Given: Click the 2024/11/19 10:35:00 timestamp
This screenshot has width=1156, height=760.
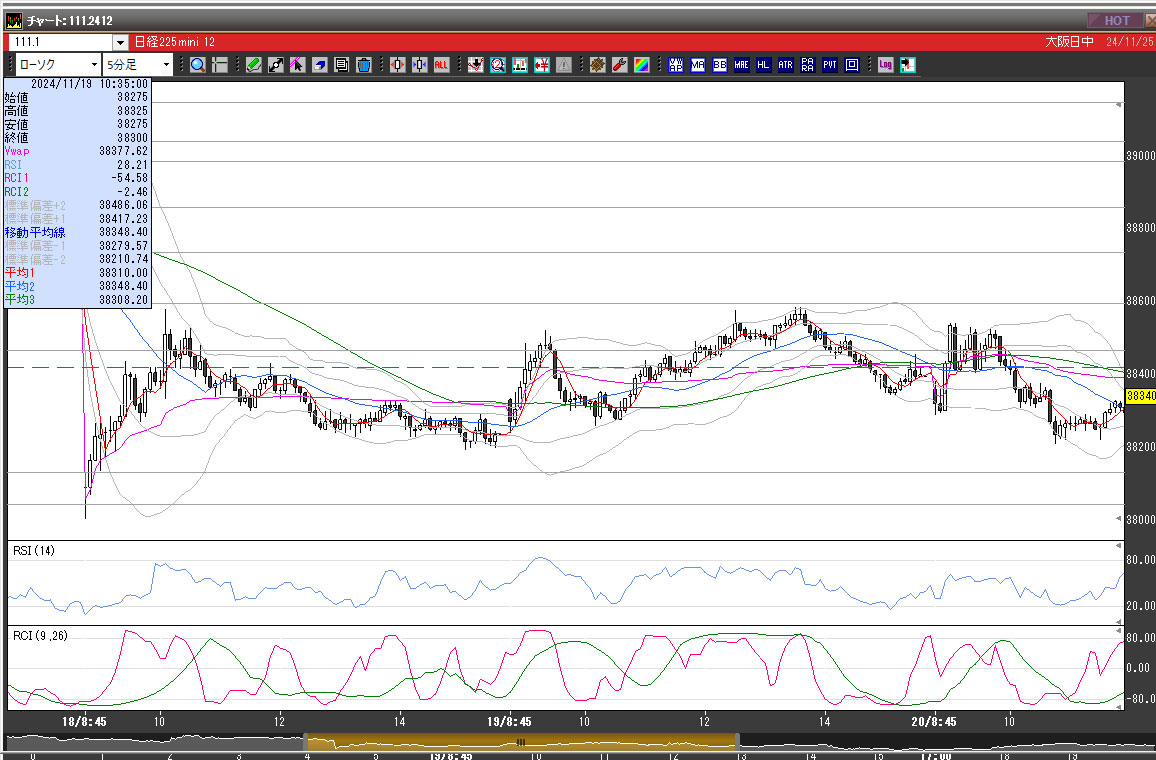Looking at the screenshot, I should (89, 84).
